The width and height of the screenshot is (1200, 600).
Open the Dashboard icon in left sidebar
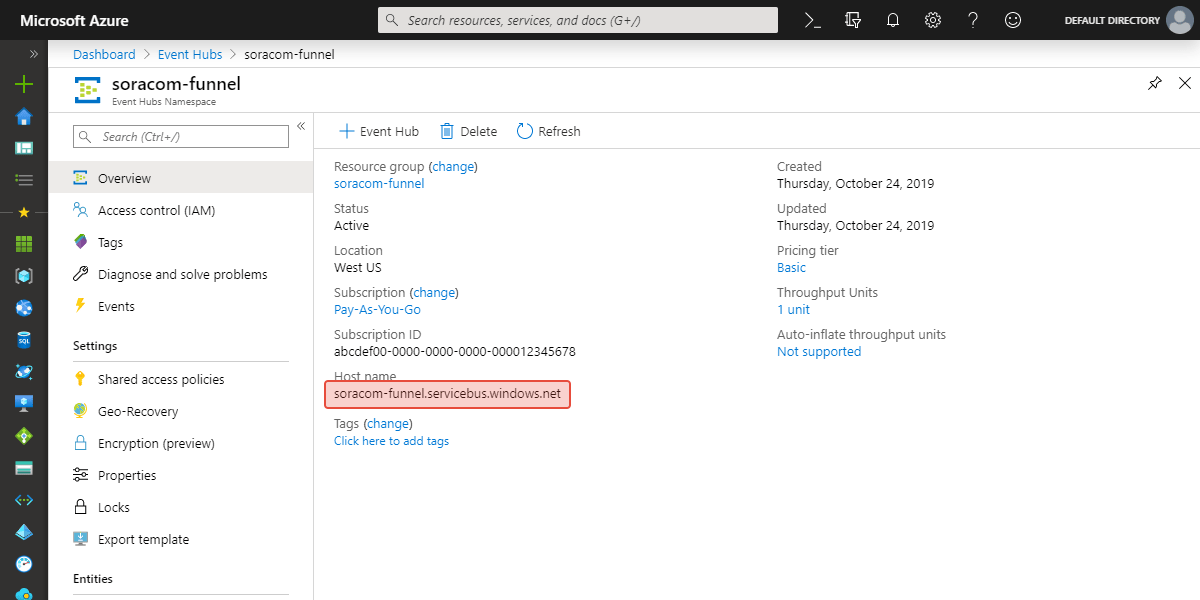[23, 148]
